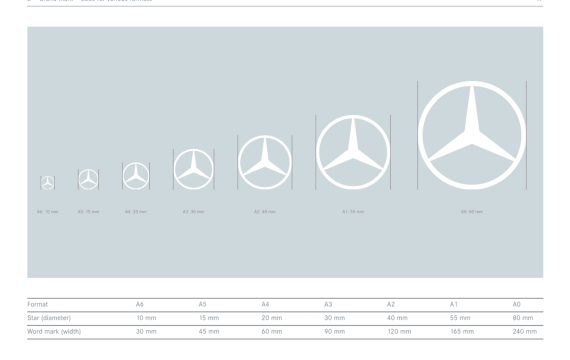Click the A4 20 mm star logo
The height and width of the screenshot is (360, 570).
136,176
